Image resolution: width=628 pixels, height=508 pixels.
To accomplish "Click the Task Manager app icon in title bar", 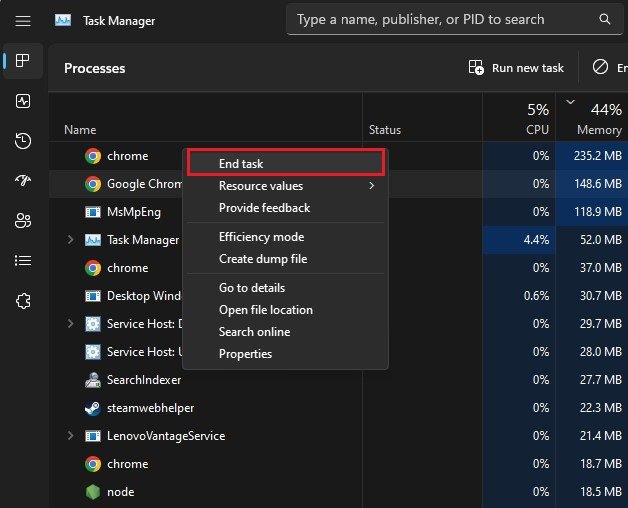I will (x=63, y=20).
